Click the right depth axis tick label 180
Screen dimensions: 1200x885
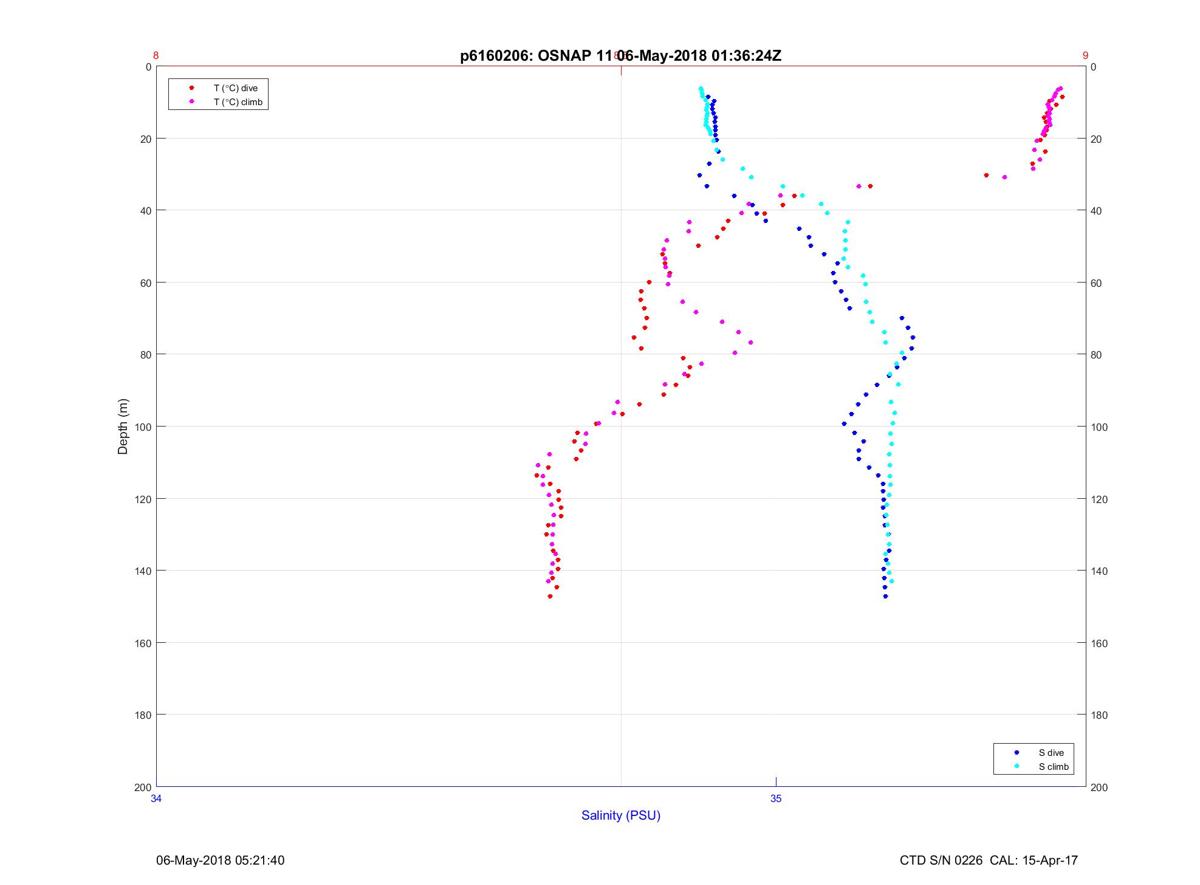coord(1099,715)
